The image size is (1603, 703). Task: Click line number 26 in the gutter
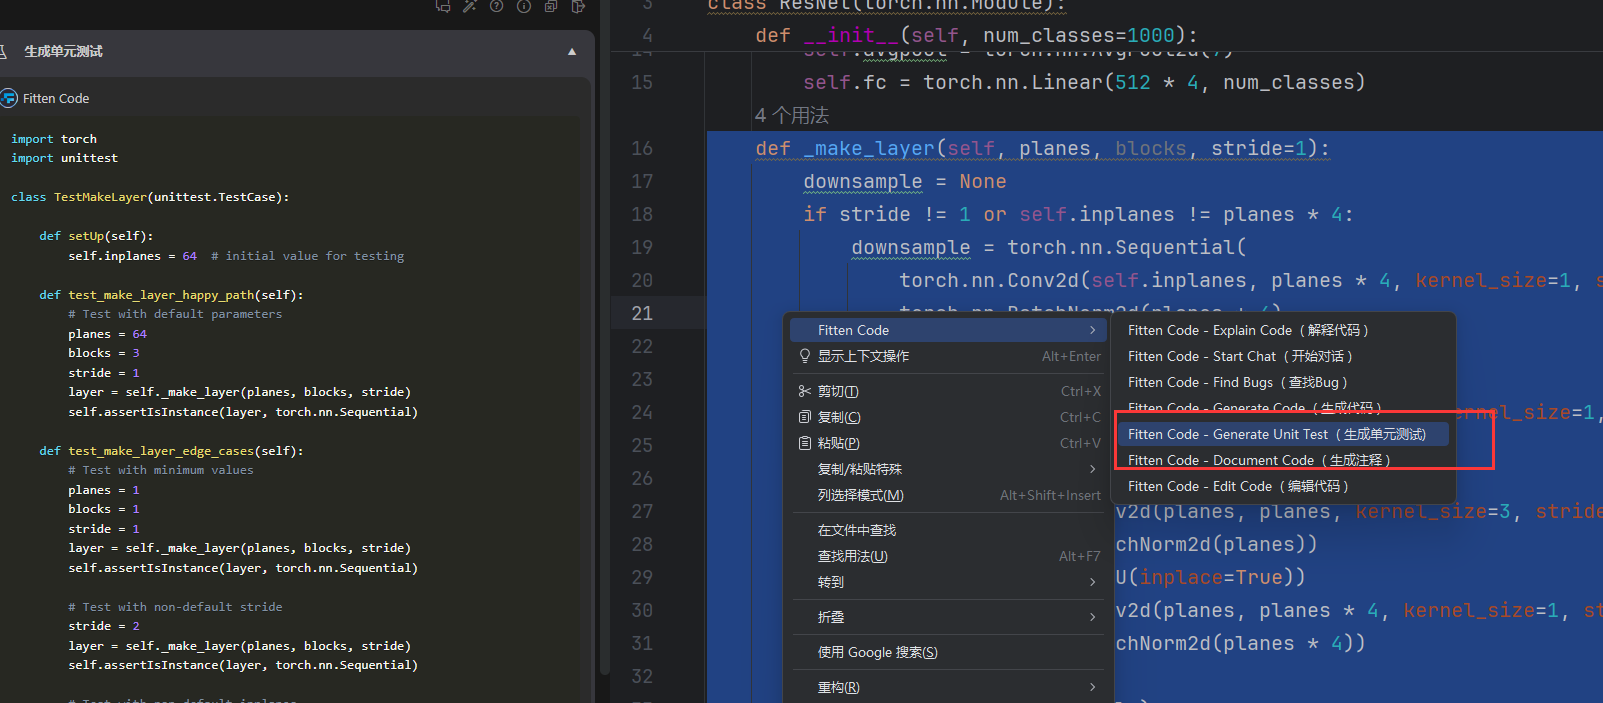coord(642,478)
